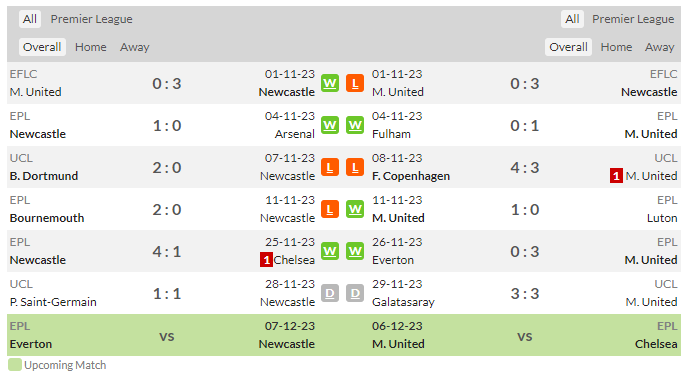Click Newcastle's green W badge for 01-11-23
Screen dimensions: 685x387
tap(330, 83)
